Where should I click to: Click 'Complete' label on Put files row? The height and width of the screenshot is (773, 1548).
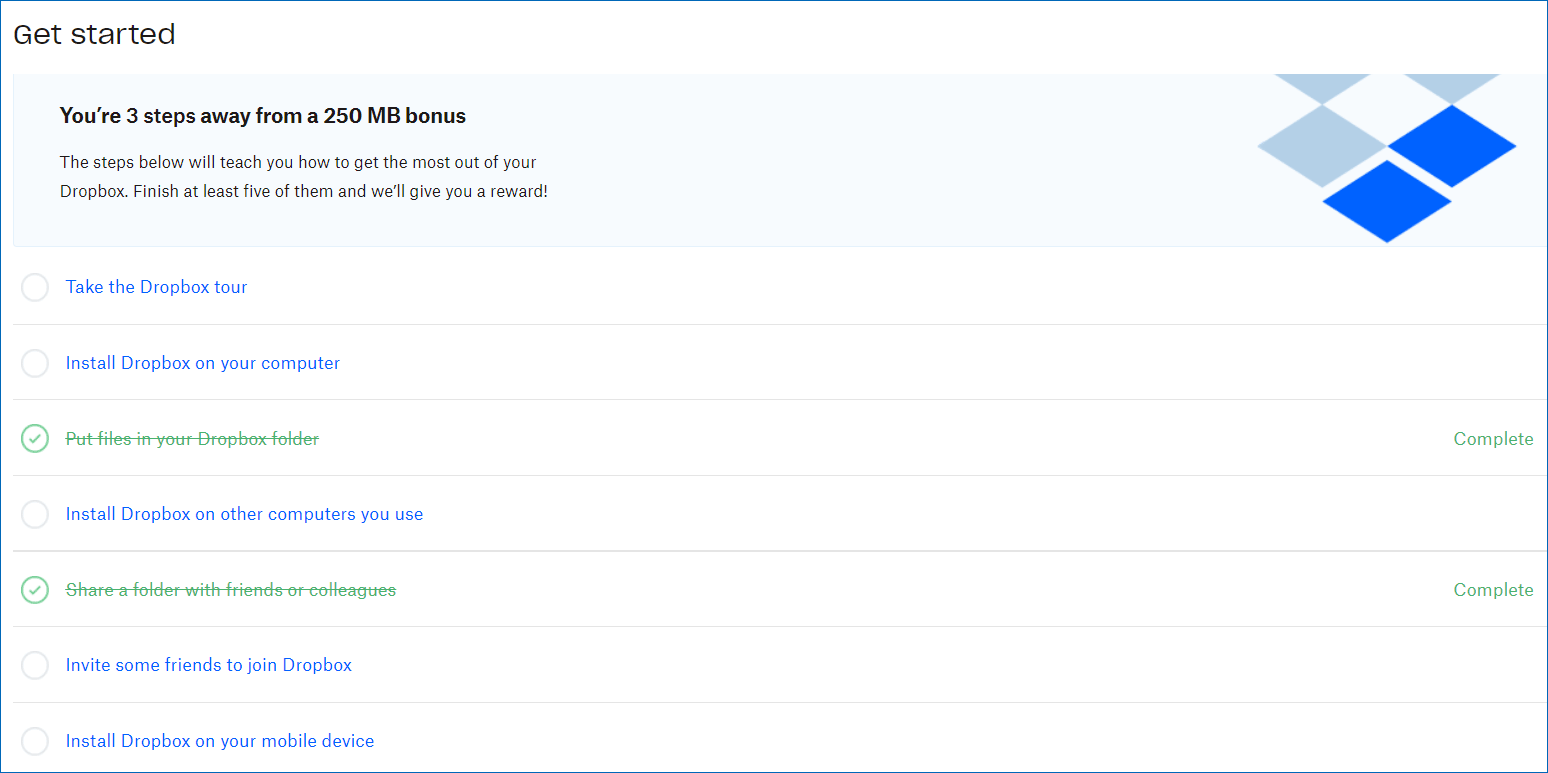point(1493,439)
